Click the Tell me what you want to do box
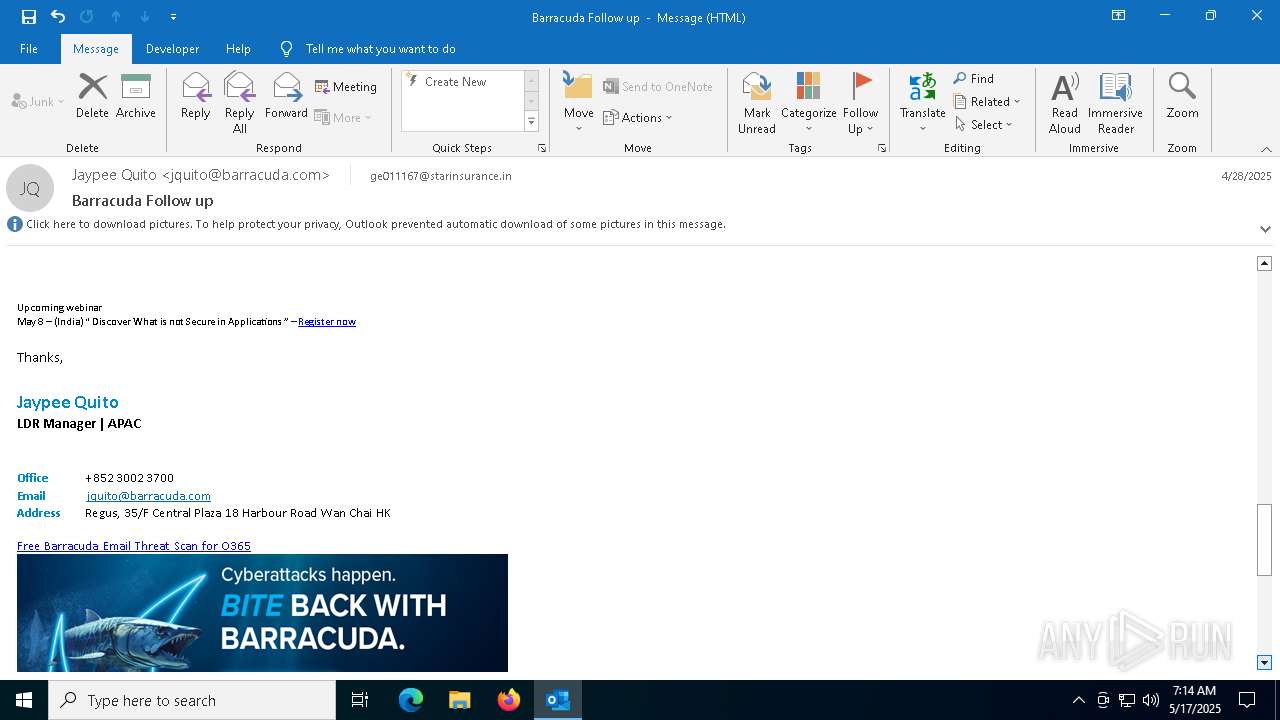This screenshot has height=720, width=1280. coord(380,48)
